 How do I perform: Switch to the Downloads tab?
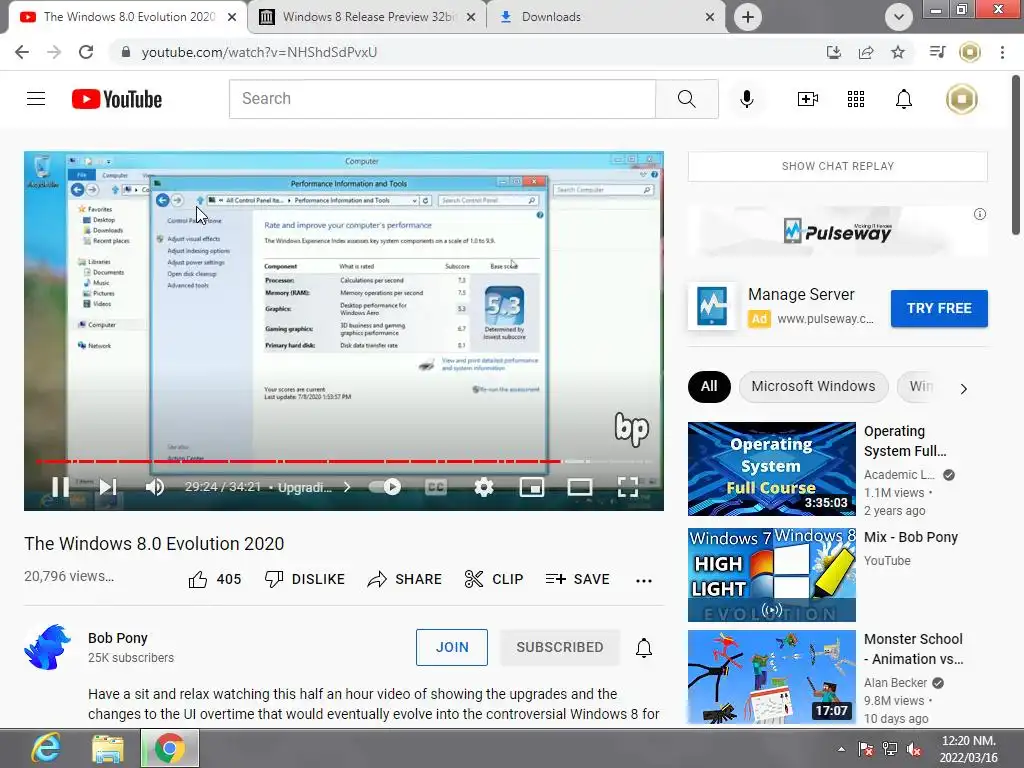tap(605, 17)
